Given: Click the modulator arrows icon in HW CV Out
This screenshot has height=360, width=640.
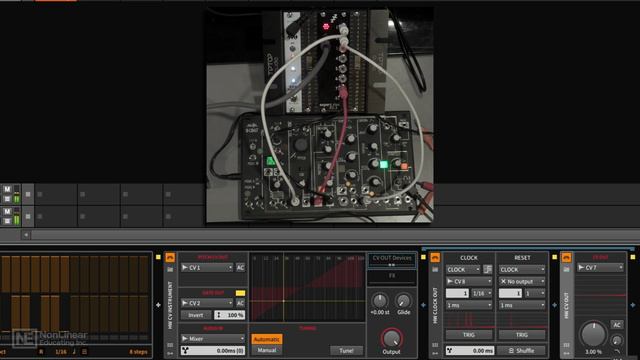Looking at the screenshot, I should point(566,353).
